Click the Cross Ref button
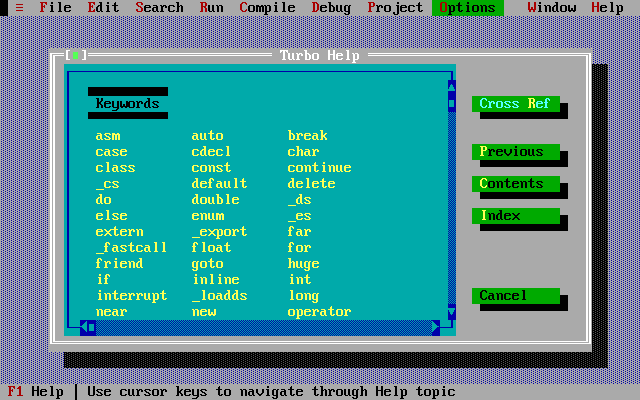640x400 pixels. (516, 104)
